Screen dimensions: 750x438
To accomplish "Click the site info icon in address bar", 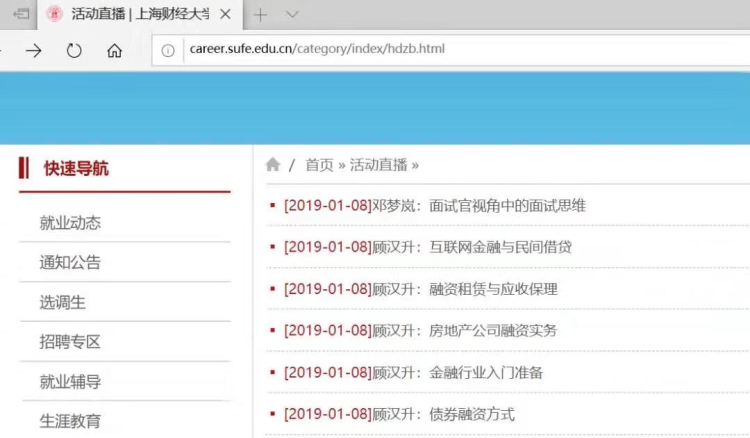I will (168, 50).
